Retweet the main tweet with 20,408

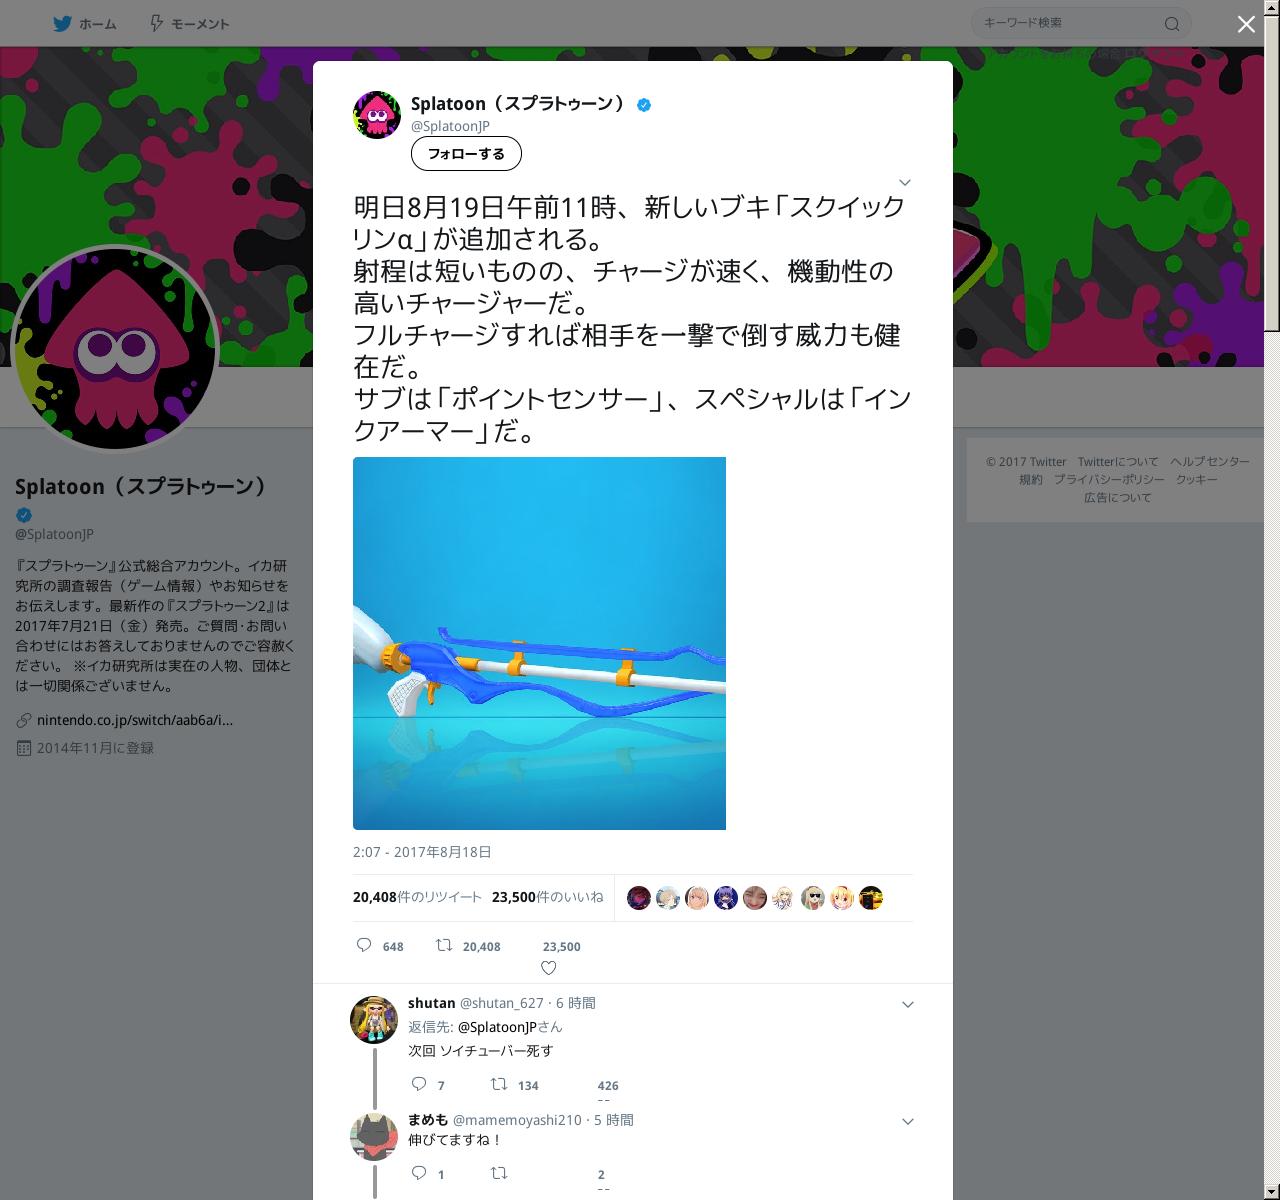(x=444, y=945)
